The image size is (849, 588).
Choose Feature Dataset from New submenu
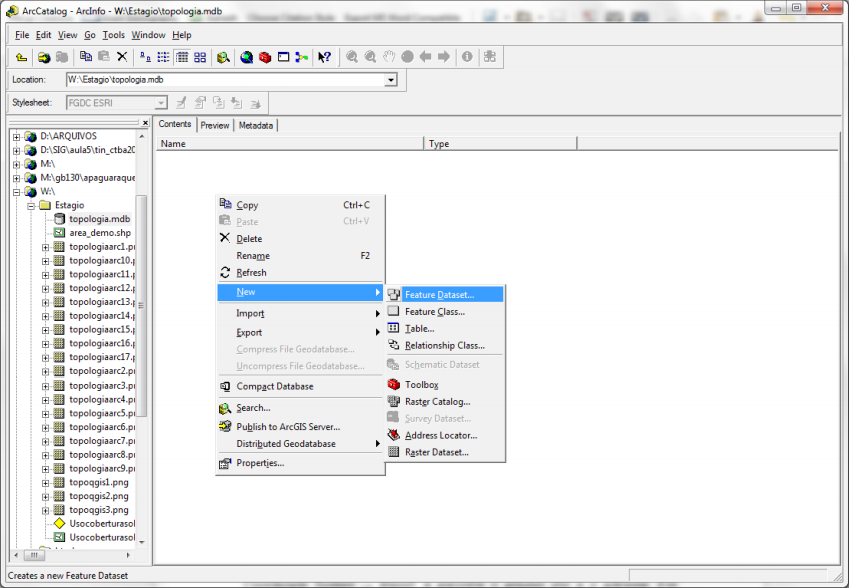[445, 295]
